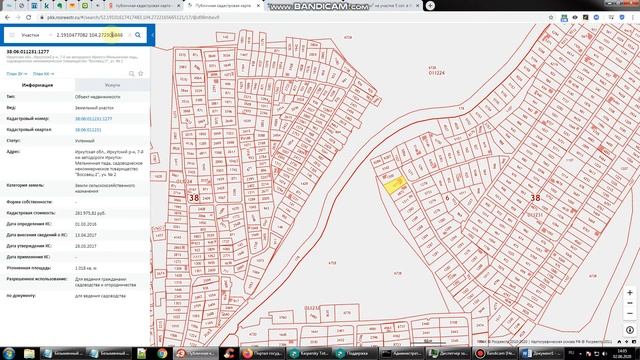The height and width of the screenshot is (360, 640).
Task: Expand the План ЗУ dropdown link
Action: coord(17,74)
